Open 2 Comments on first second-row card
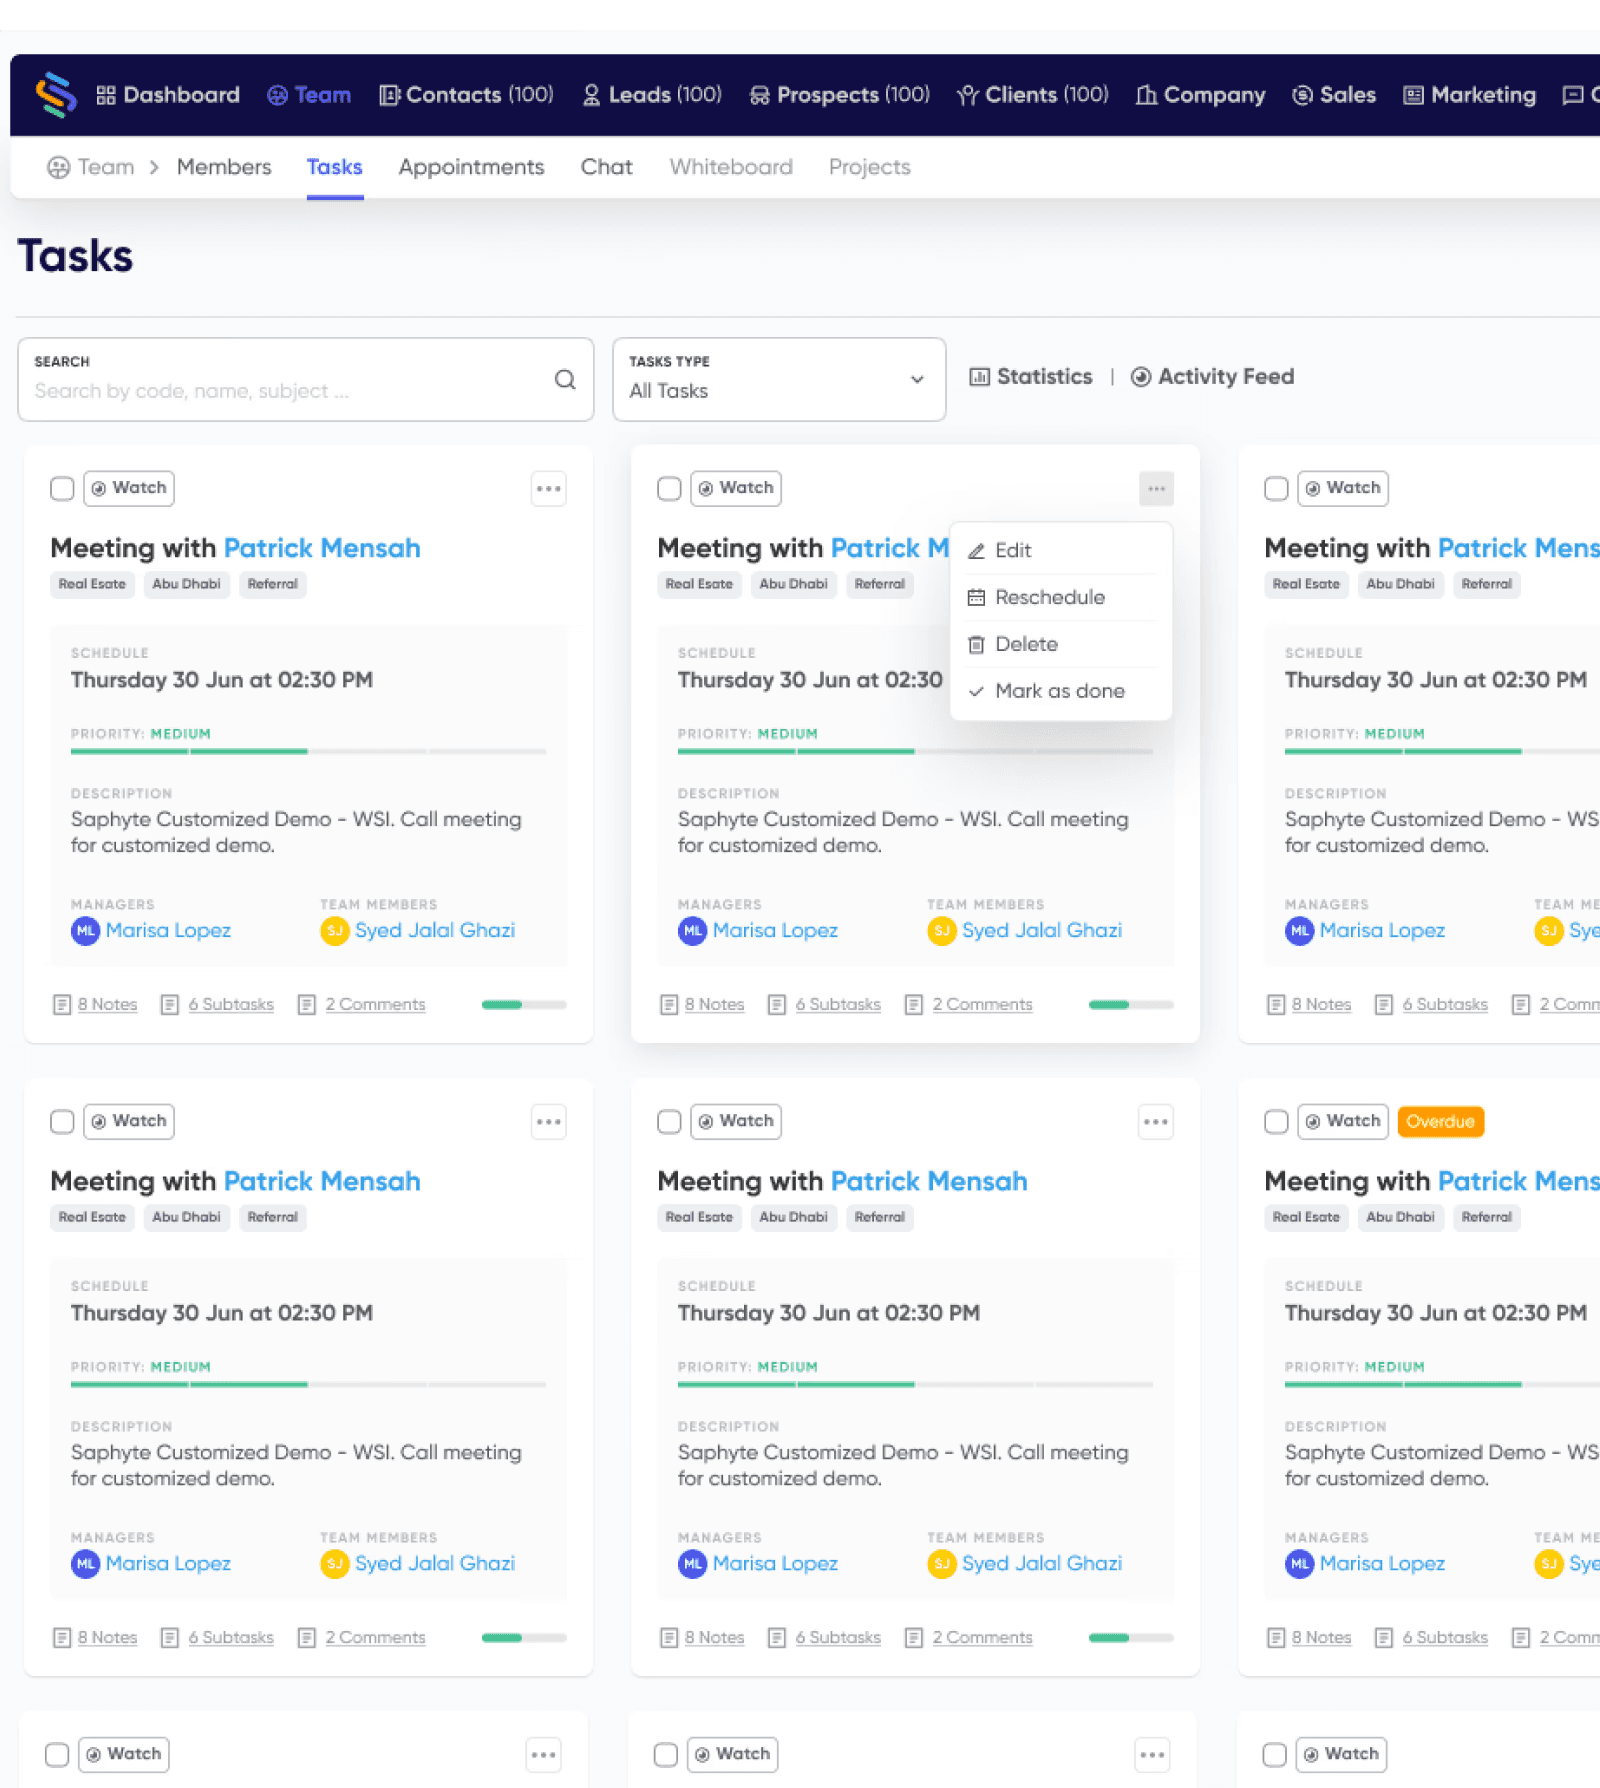 (x=362, y=1637)
